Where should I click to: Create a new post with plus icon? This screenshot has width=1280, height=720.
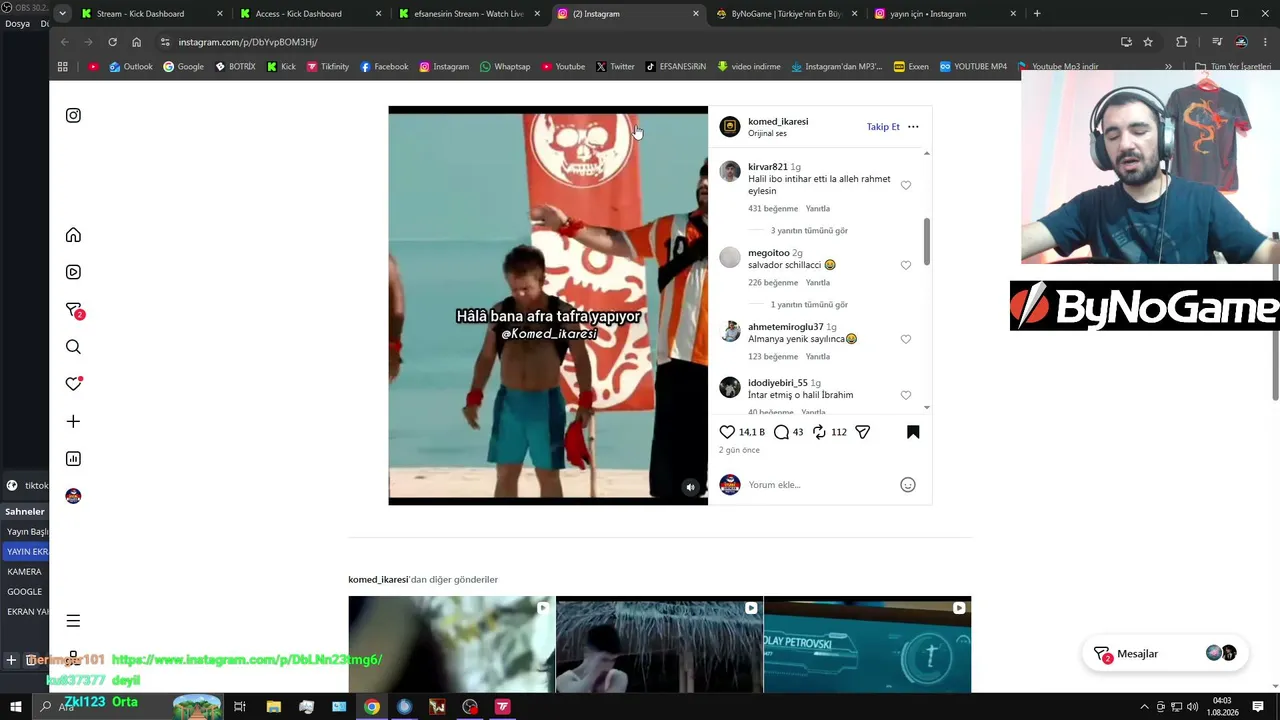click(x=73, y=422)
